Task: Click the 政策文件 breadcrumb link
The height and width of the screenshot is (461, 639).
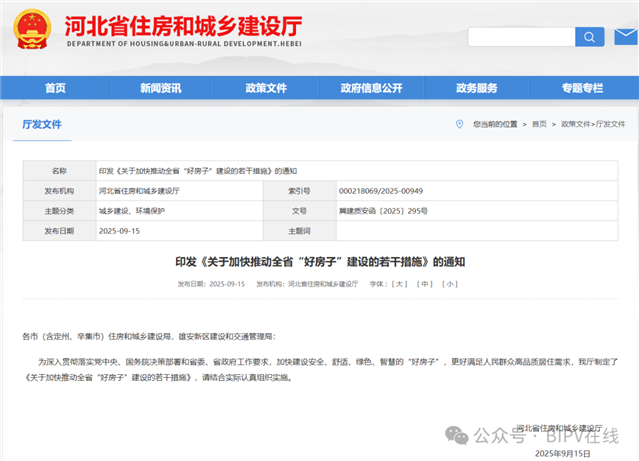Action: [574, 124]
